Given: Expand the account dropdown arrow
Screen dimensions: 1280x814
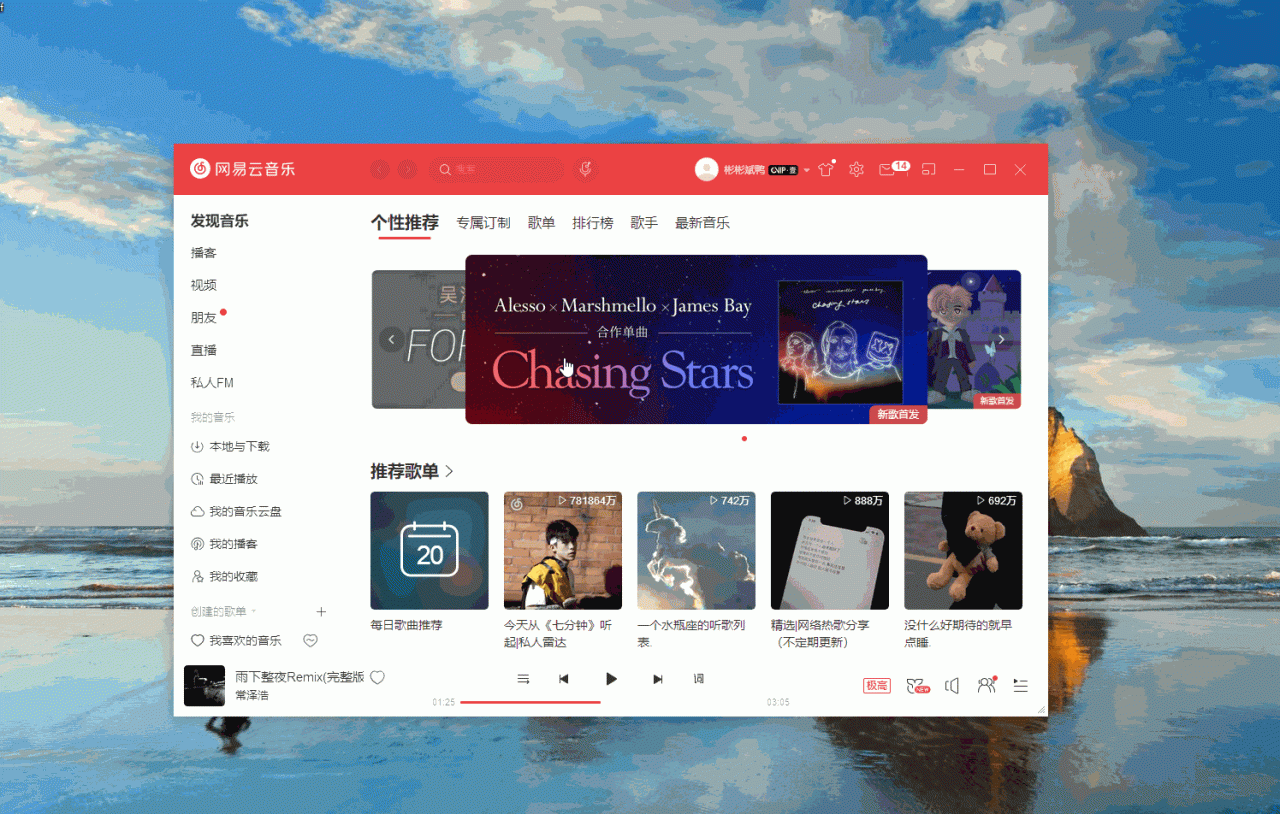Looking at the screenshot, I should (x=807, y=170).
